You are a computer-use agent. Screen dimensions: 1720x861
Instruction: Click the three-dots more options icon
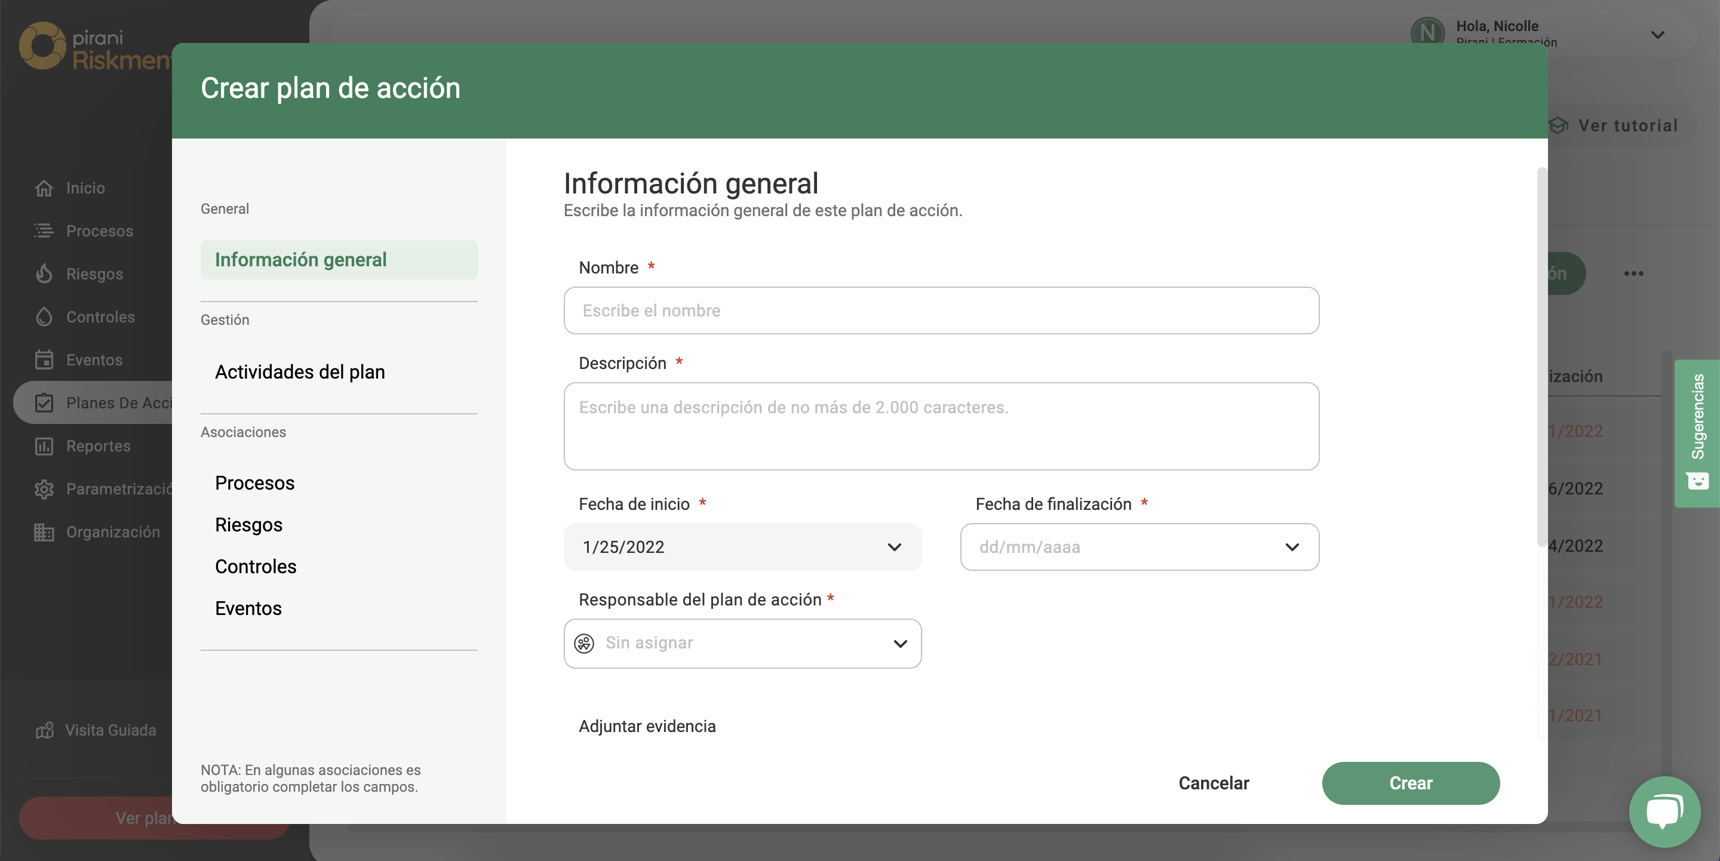click(1633, 274)
